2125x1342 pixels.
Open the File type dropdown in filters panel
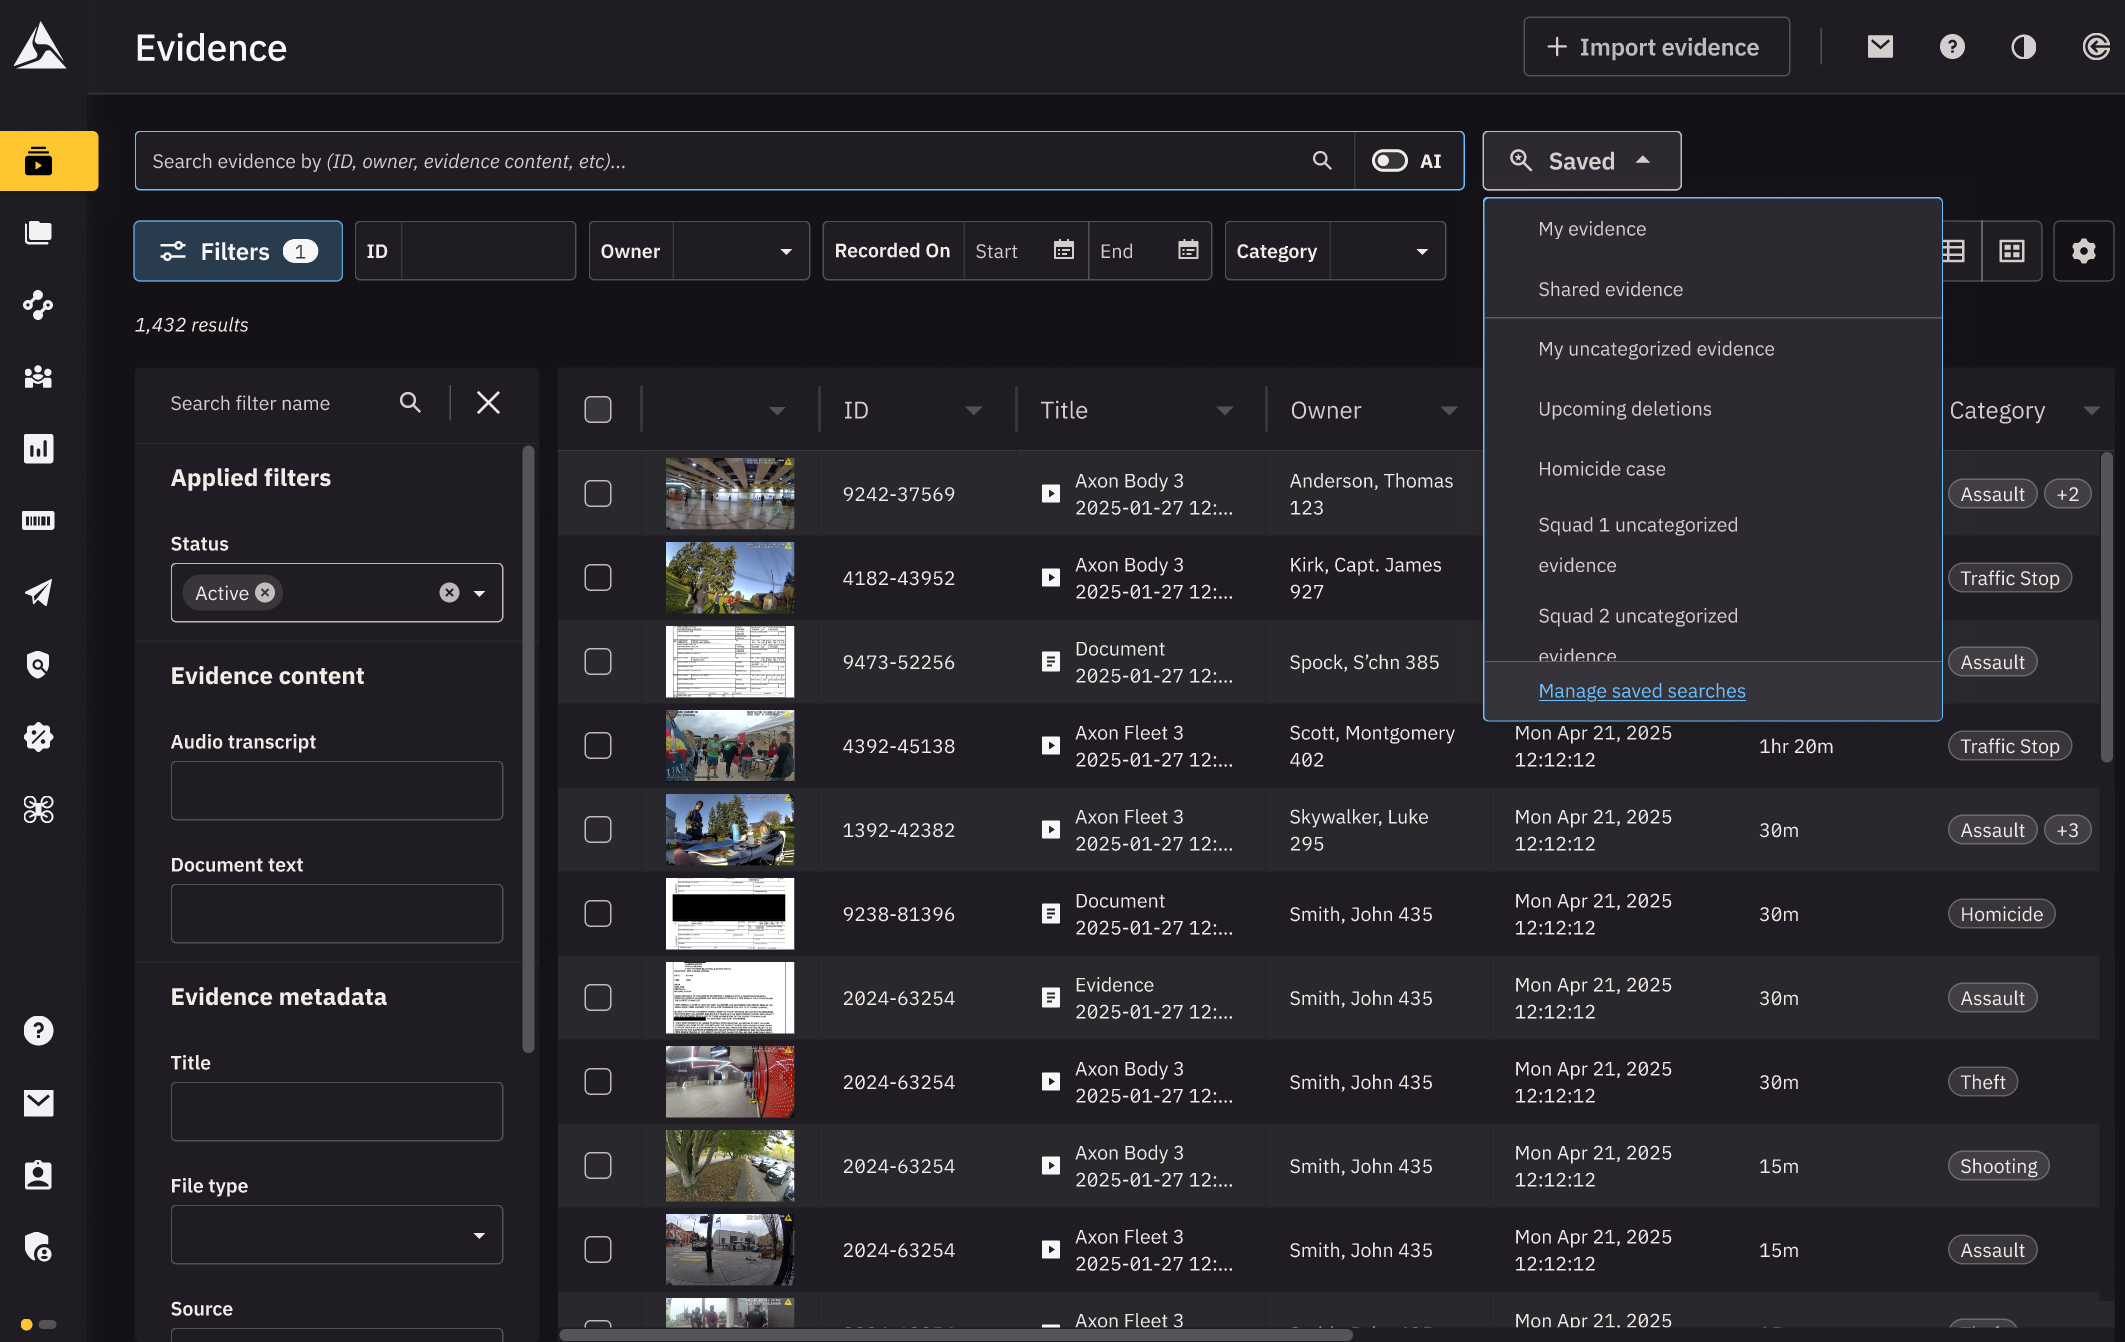coord(336,1234)
